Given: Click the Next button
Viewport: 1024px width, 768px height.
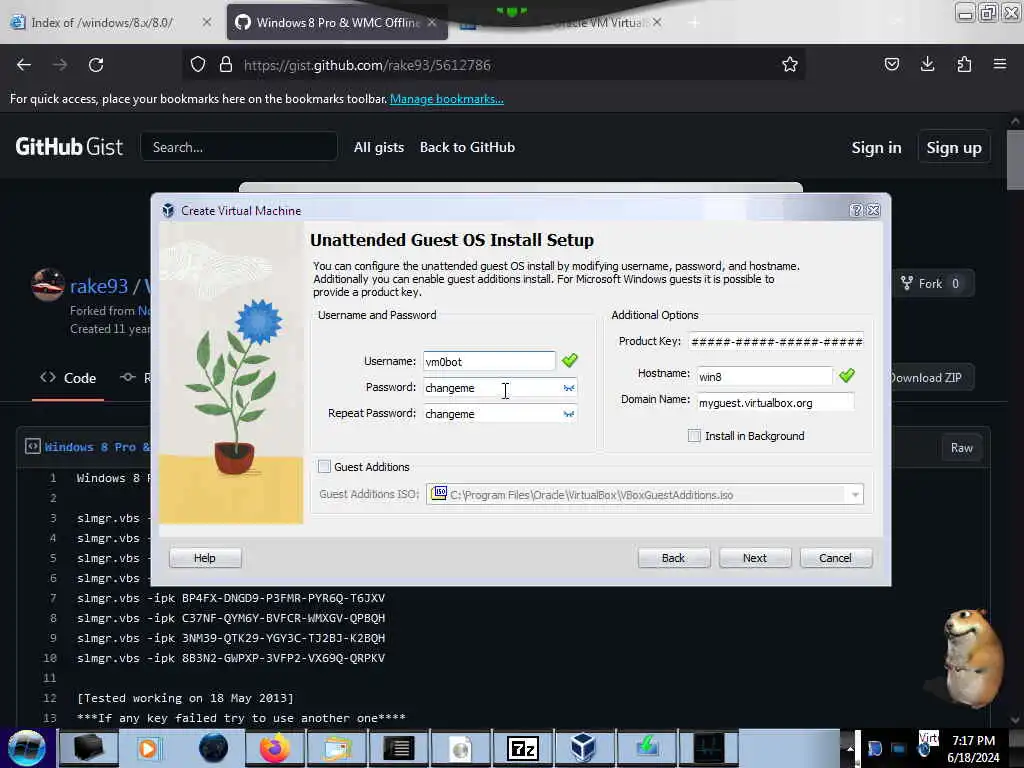Looking at the screenshot, I should click(755, 558).
